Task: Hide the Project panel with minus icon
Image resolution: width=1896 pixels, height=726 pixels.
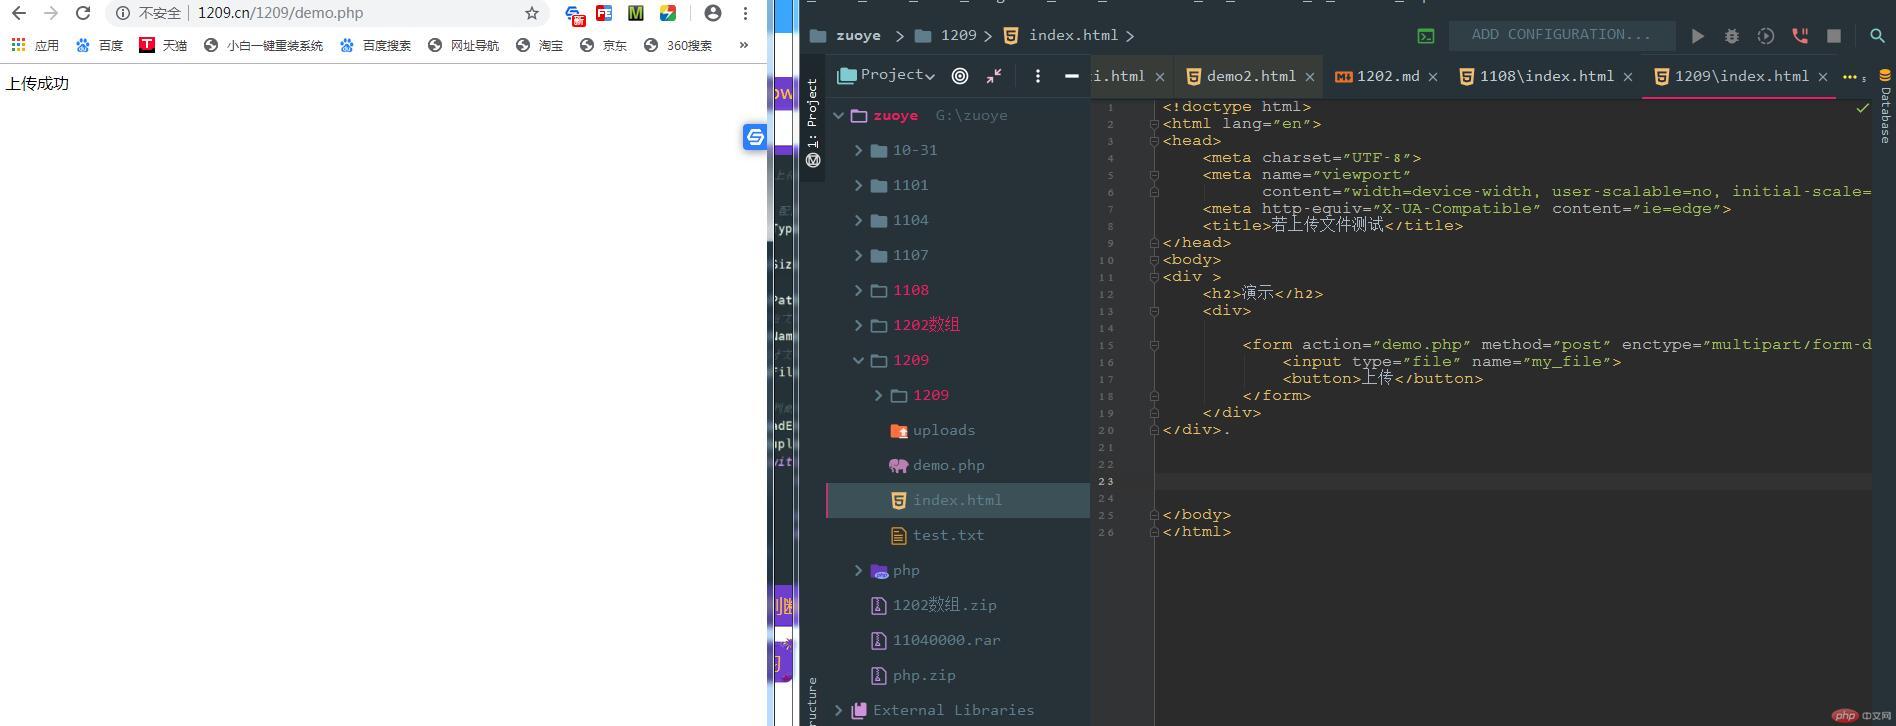Action: [x=1071, y=76]
